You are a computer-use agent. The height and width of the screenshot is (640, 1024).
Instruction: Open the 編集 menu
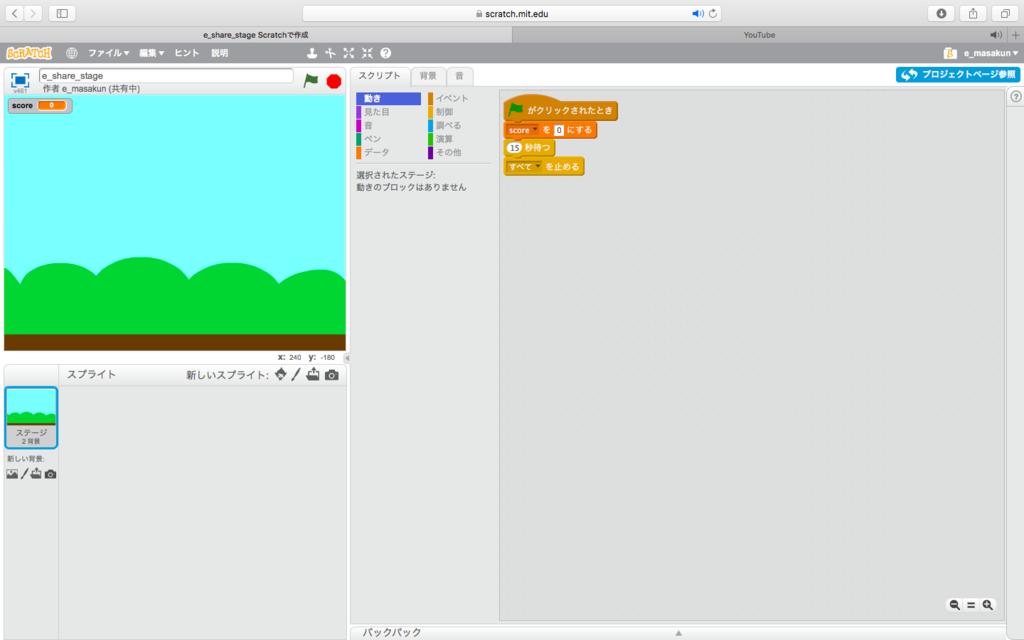click(x=152, y=53)
